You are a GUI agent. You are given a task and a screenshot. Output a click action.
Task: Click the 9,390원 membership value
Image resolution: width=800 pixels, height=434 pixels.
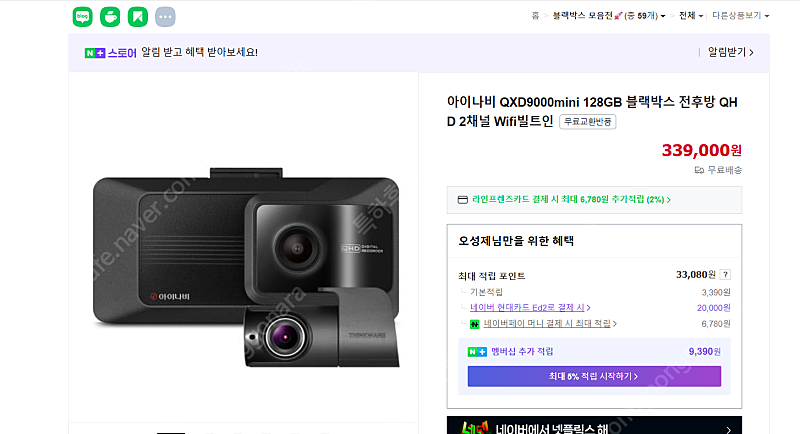pos(705,351)
